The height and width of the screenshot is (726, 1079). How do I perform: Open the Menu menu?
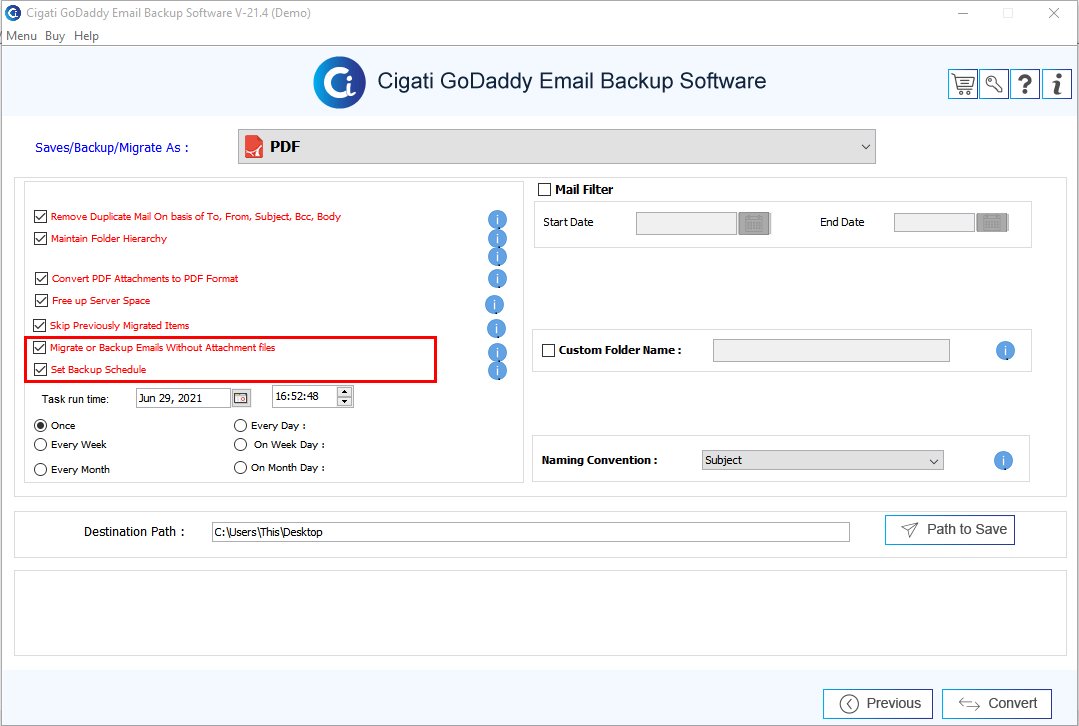pyautogui.click(x=21, y=36)
